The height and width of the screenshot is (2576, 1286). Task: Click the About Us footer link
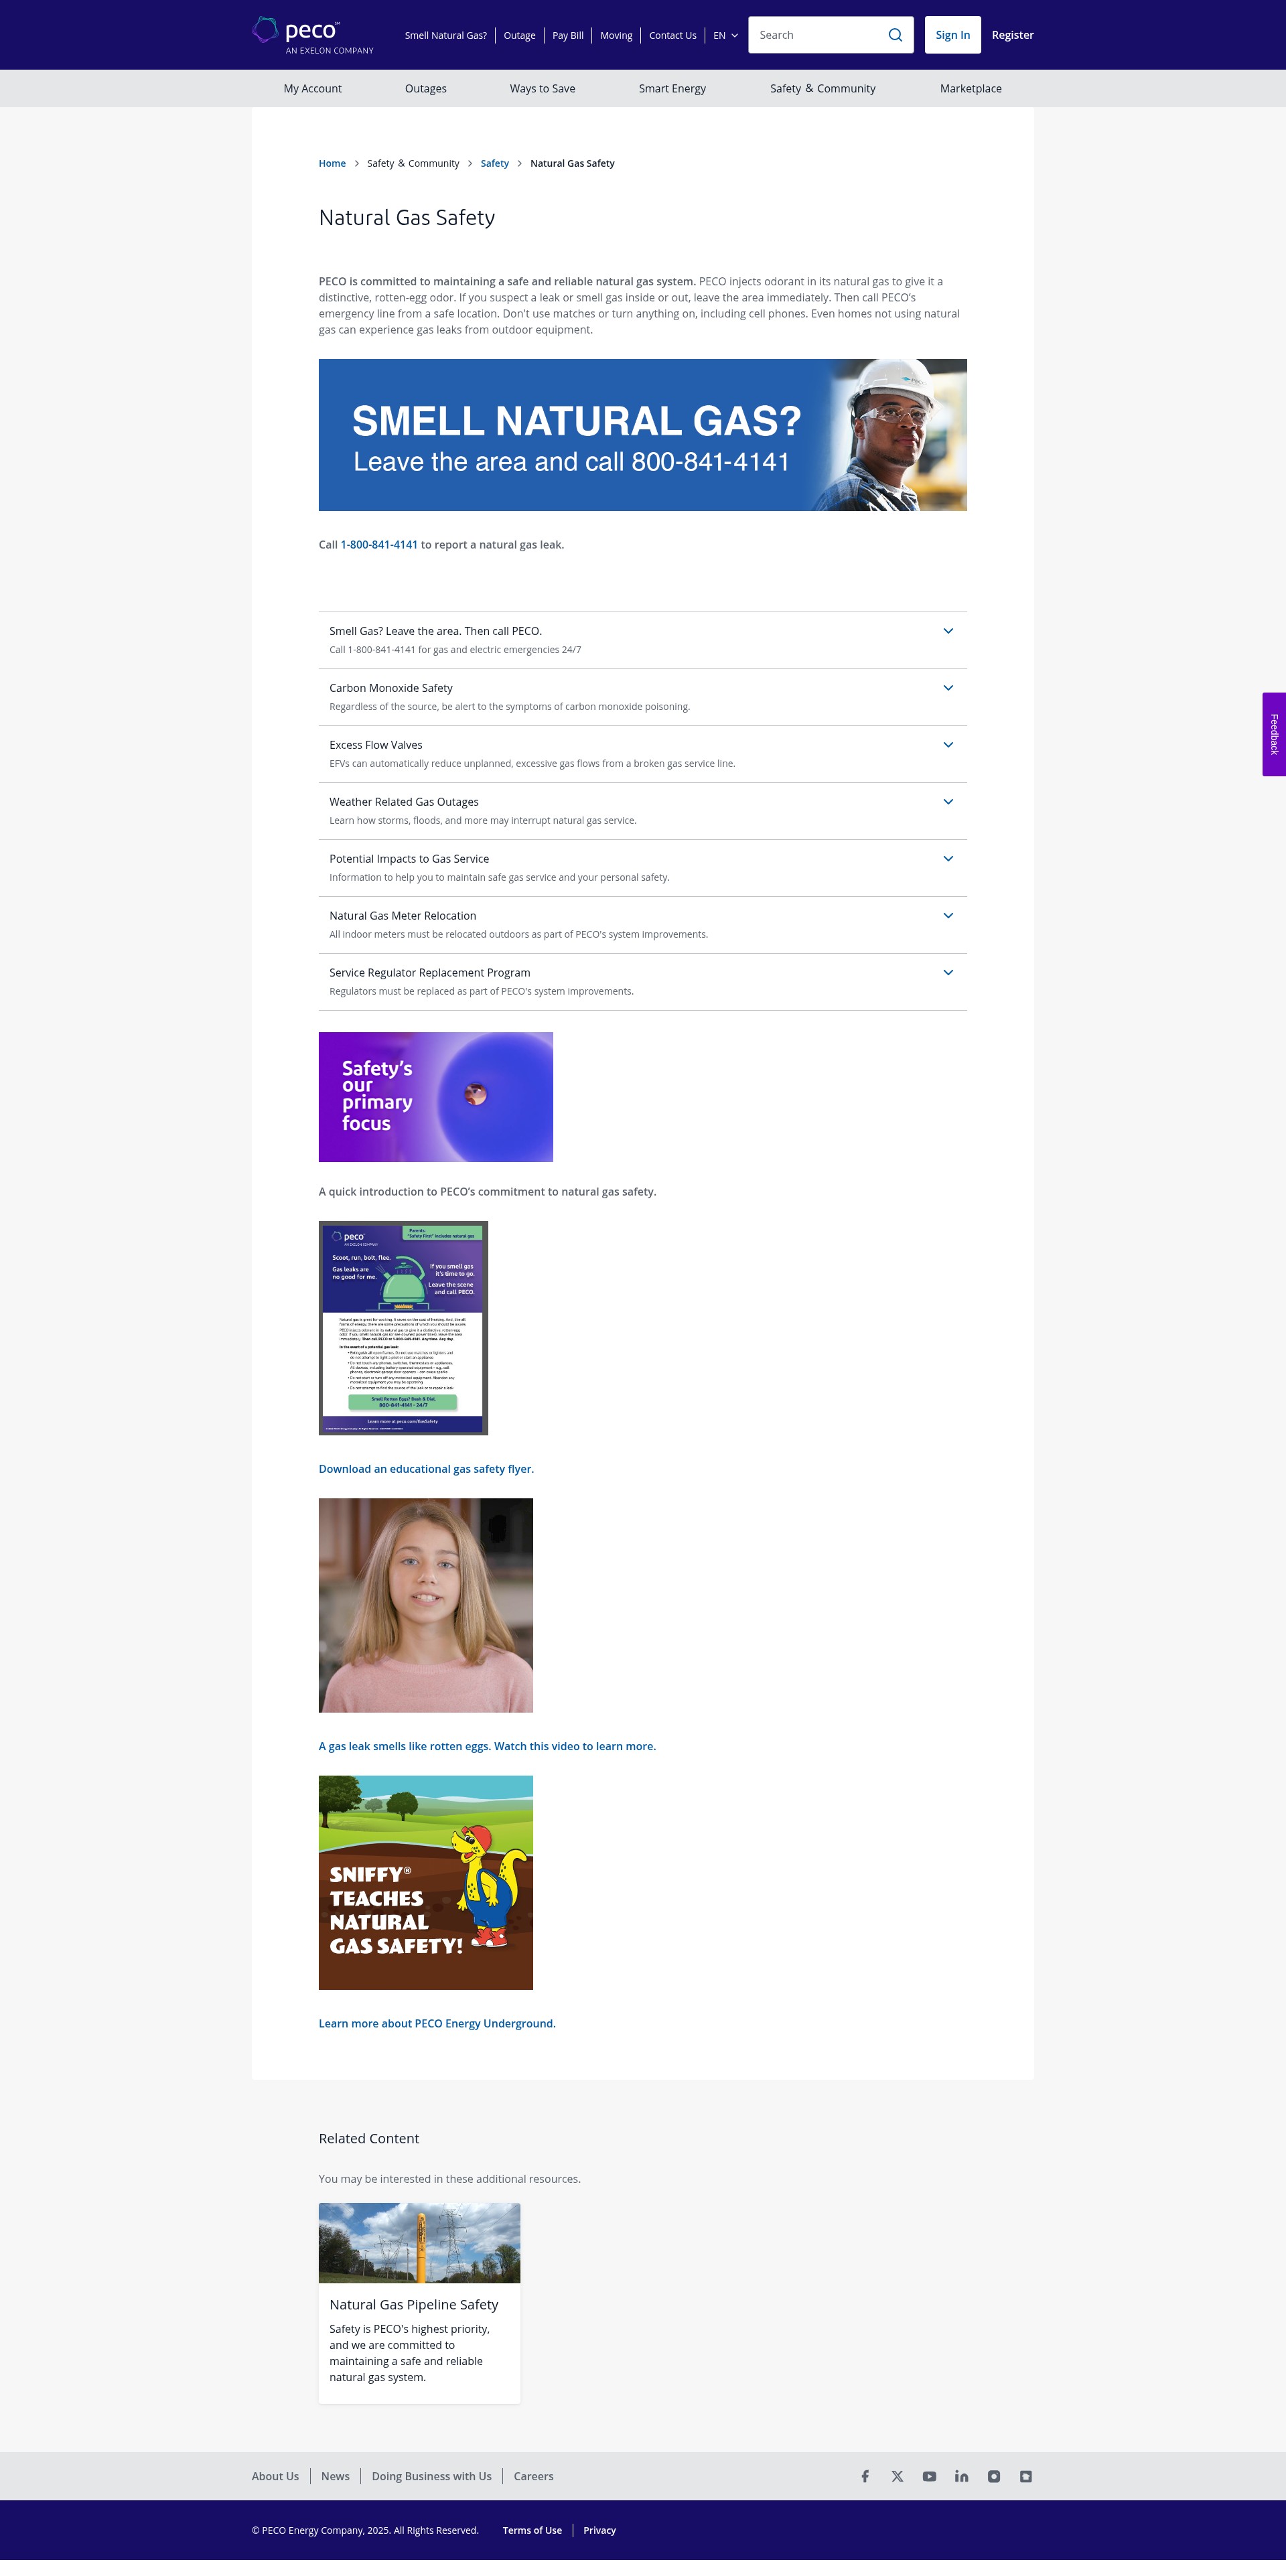pos(275,2476)
